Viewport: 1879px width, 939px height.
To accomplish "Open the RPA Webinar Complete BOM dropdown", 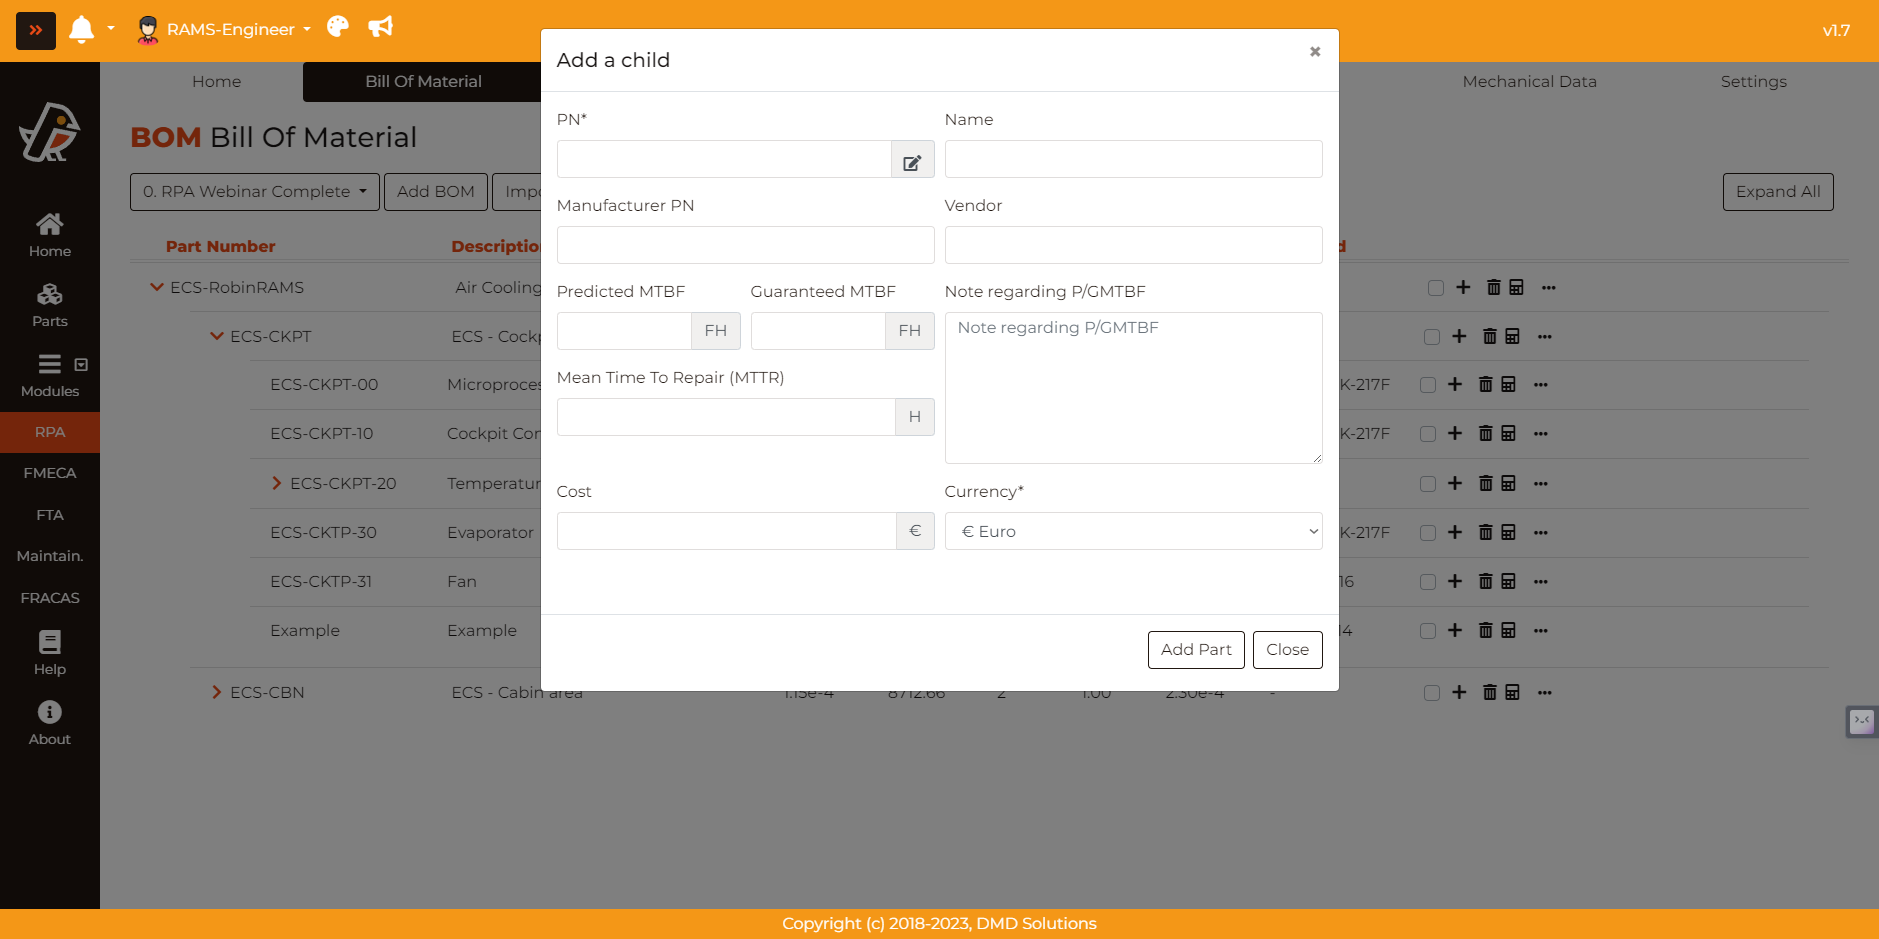I will pos(255,192).
